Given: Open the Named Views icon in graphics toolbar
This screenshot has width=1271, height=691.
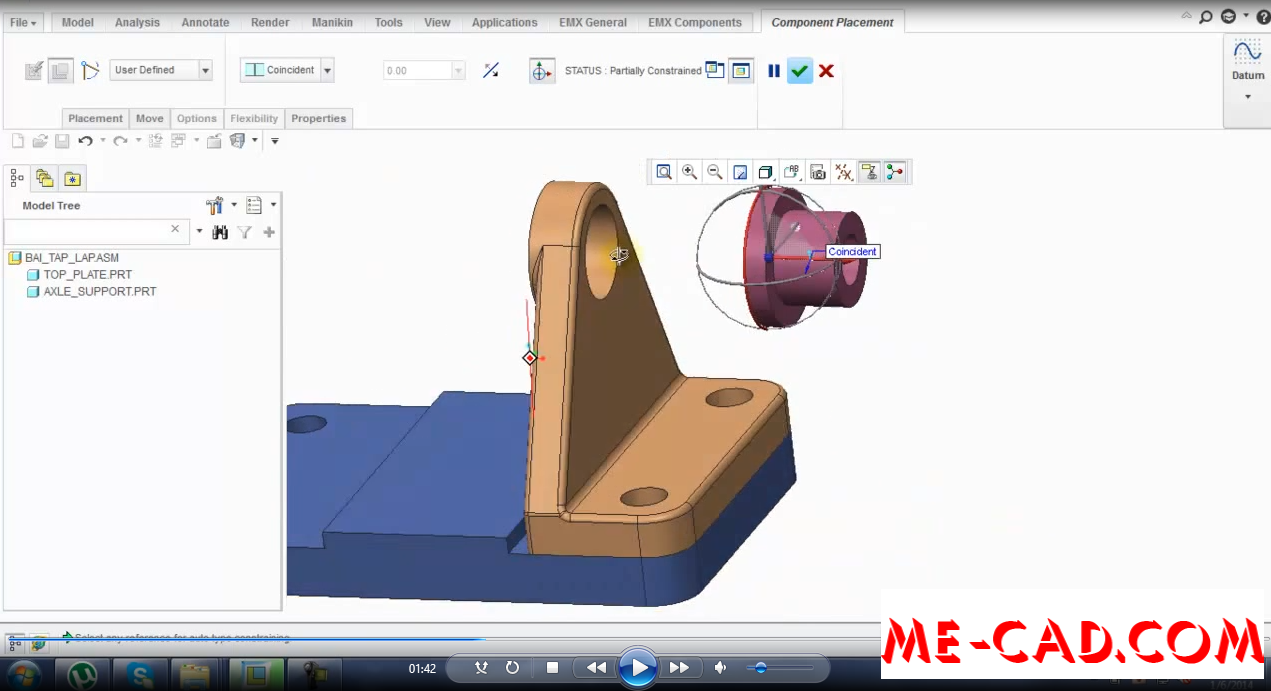Looking at the screenshot, I should 766,171.
